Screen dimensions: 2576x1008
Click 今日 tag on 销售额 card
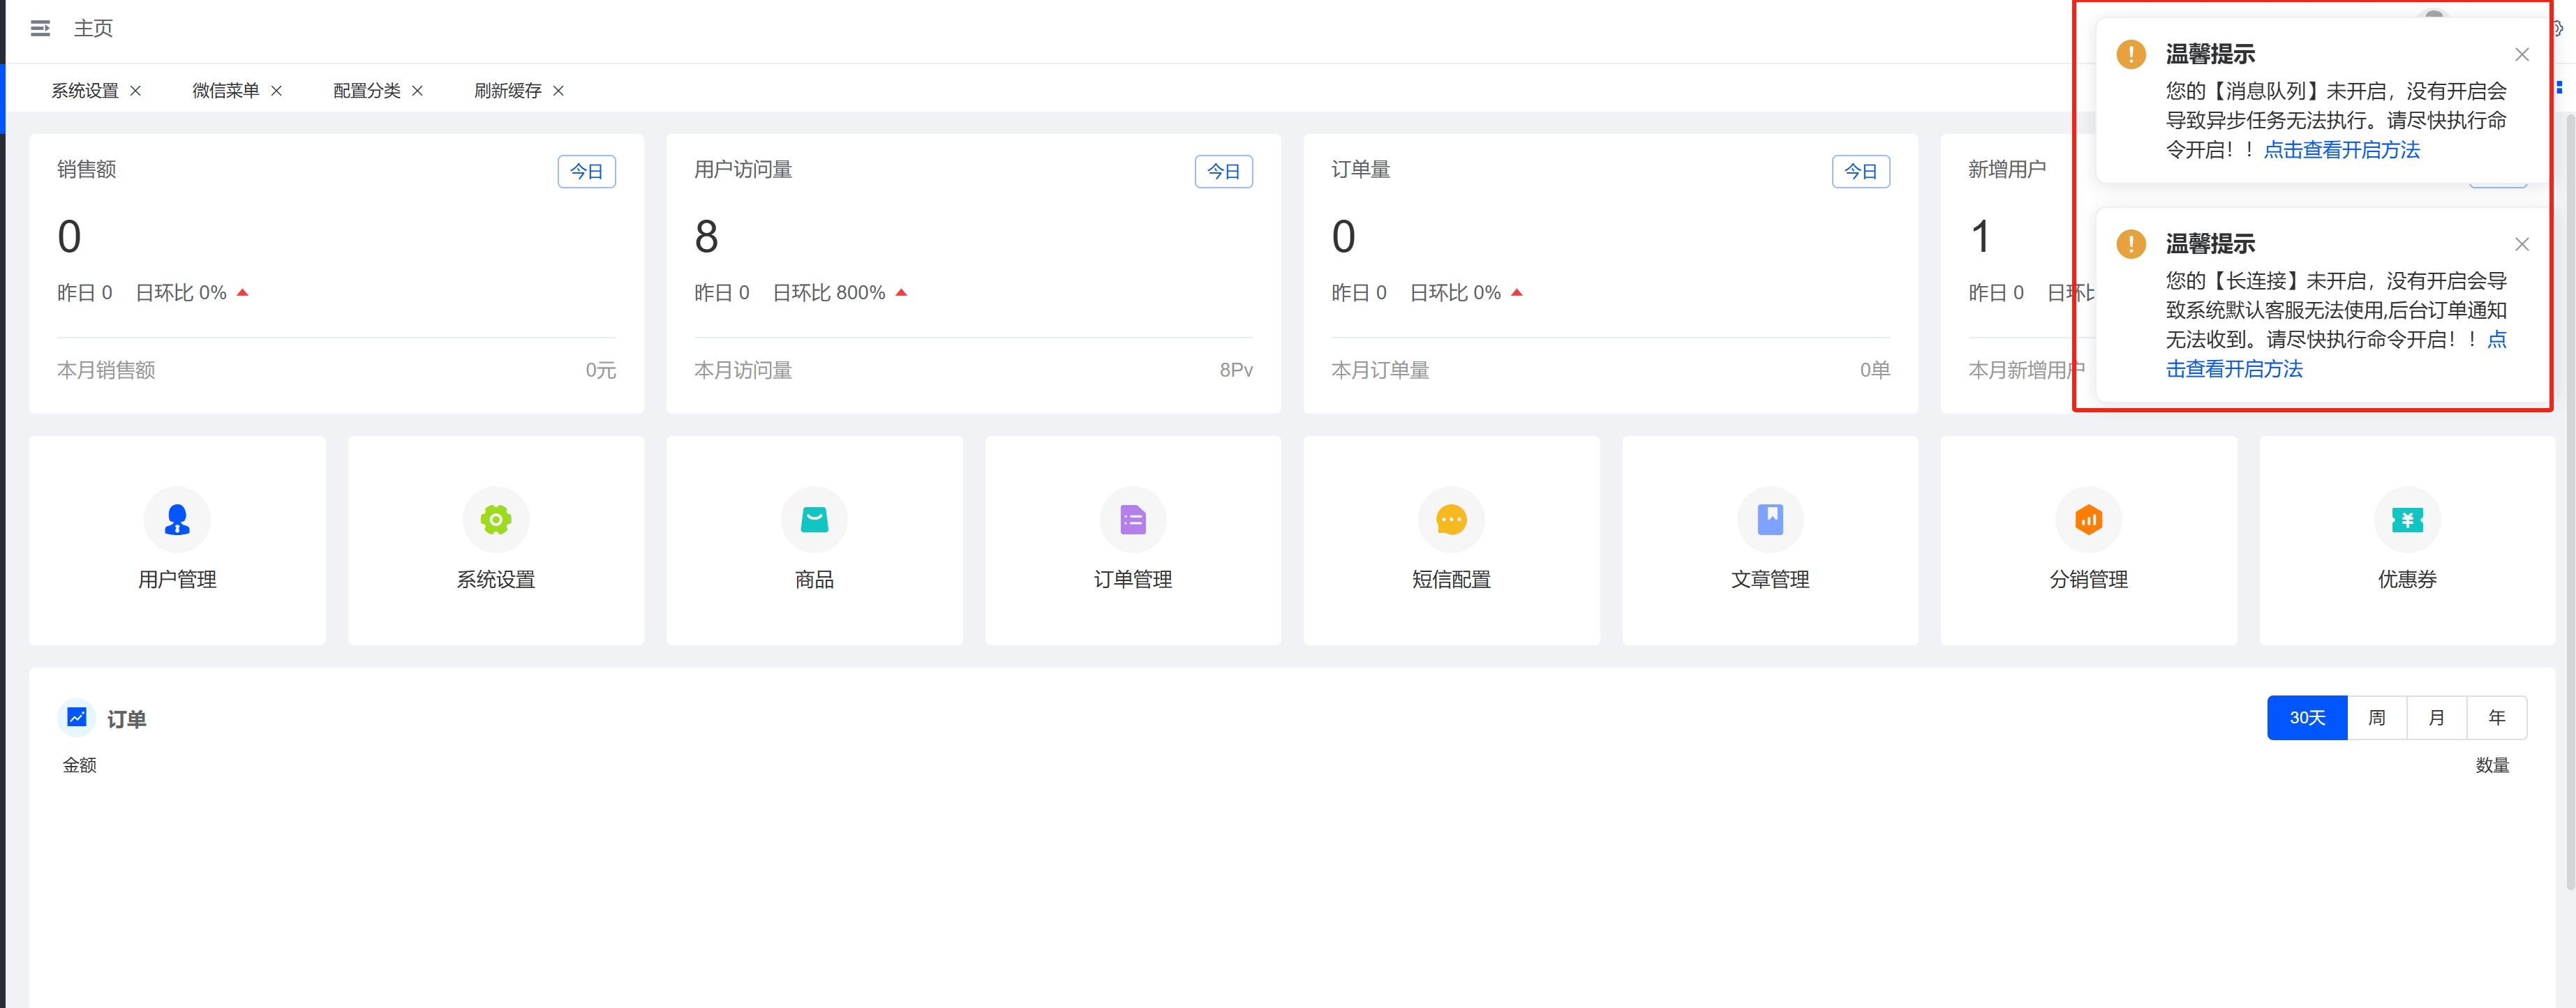click(x=586, y=172)
